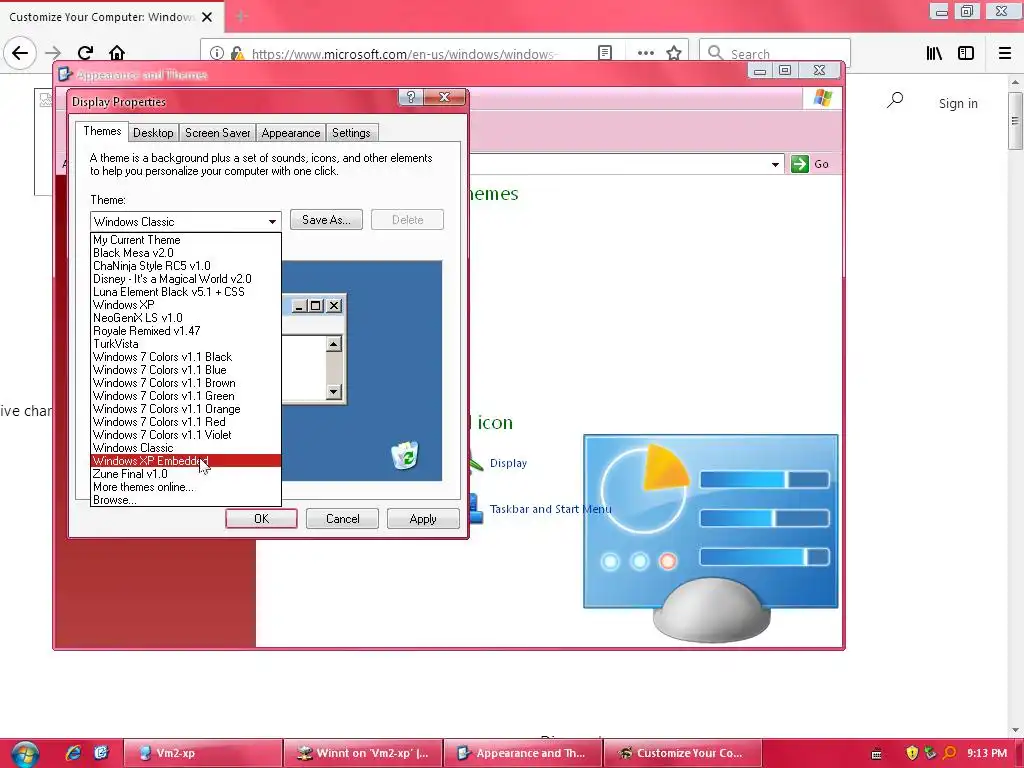Open the Display link in Appearance window

point(508,463)
